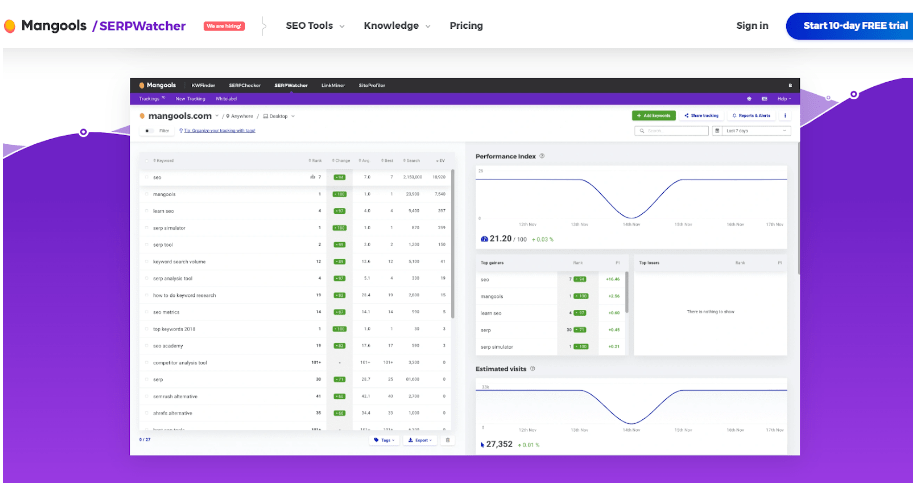The width and height of the screenshot is (916, 487).
Task: Expand the Knowledge menu
Action: tap(397, 26)
